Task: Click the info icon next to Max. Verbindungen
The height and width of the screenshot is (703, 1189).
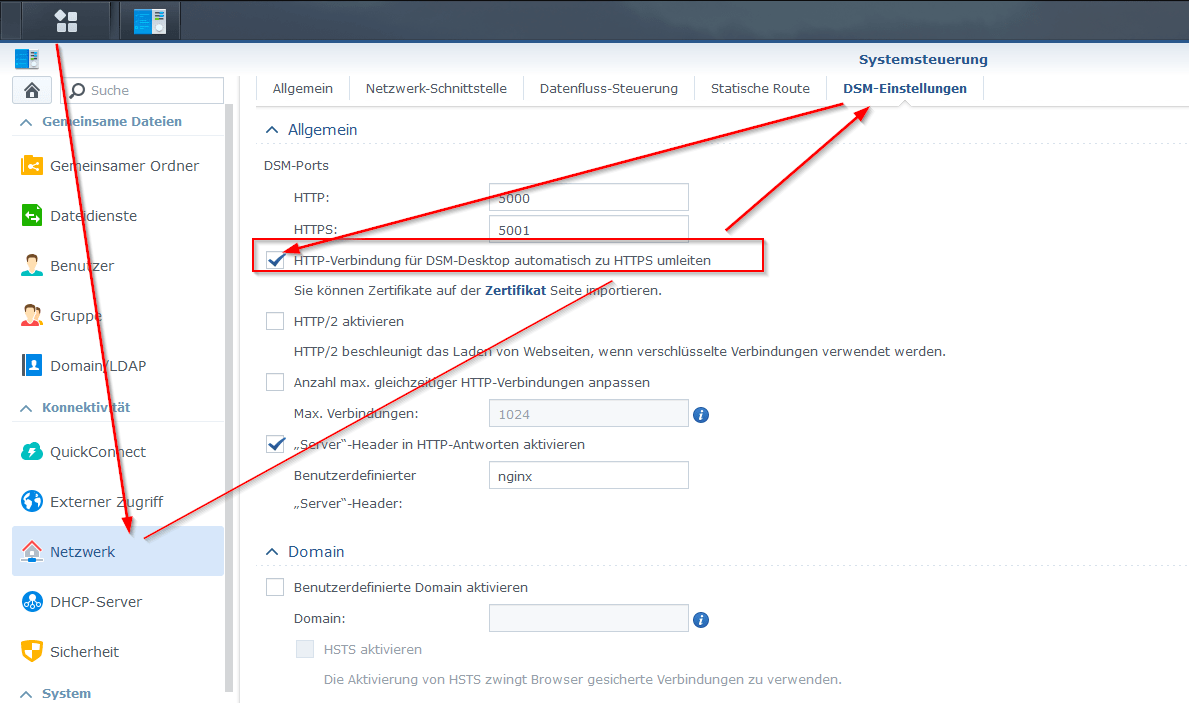Action: point(701,413)
